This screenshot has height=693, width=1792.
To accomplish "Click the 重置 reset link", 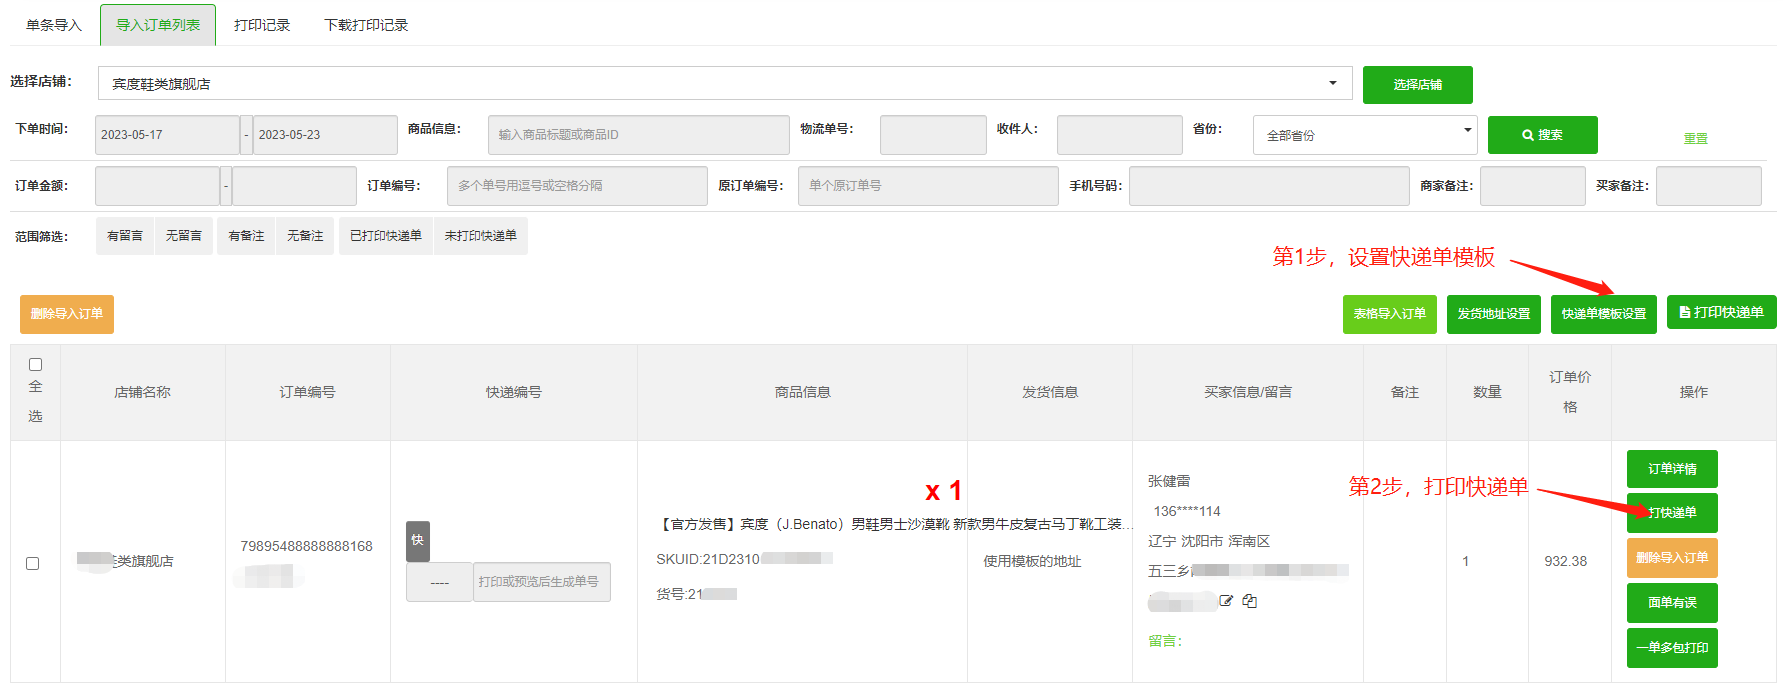I will (1695, 139).
